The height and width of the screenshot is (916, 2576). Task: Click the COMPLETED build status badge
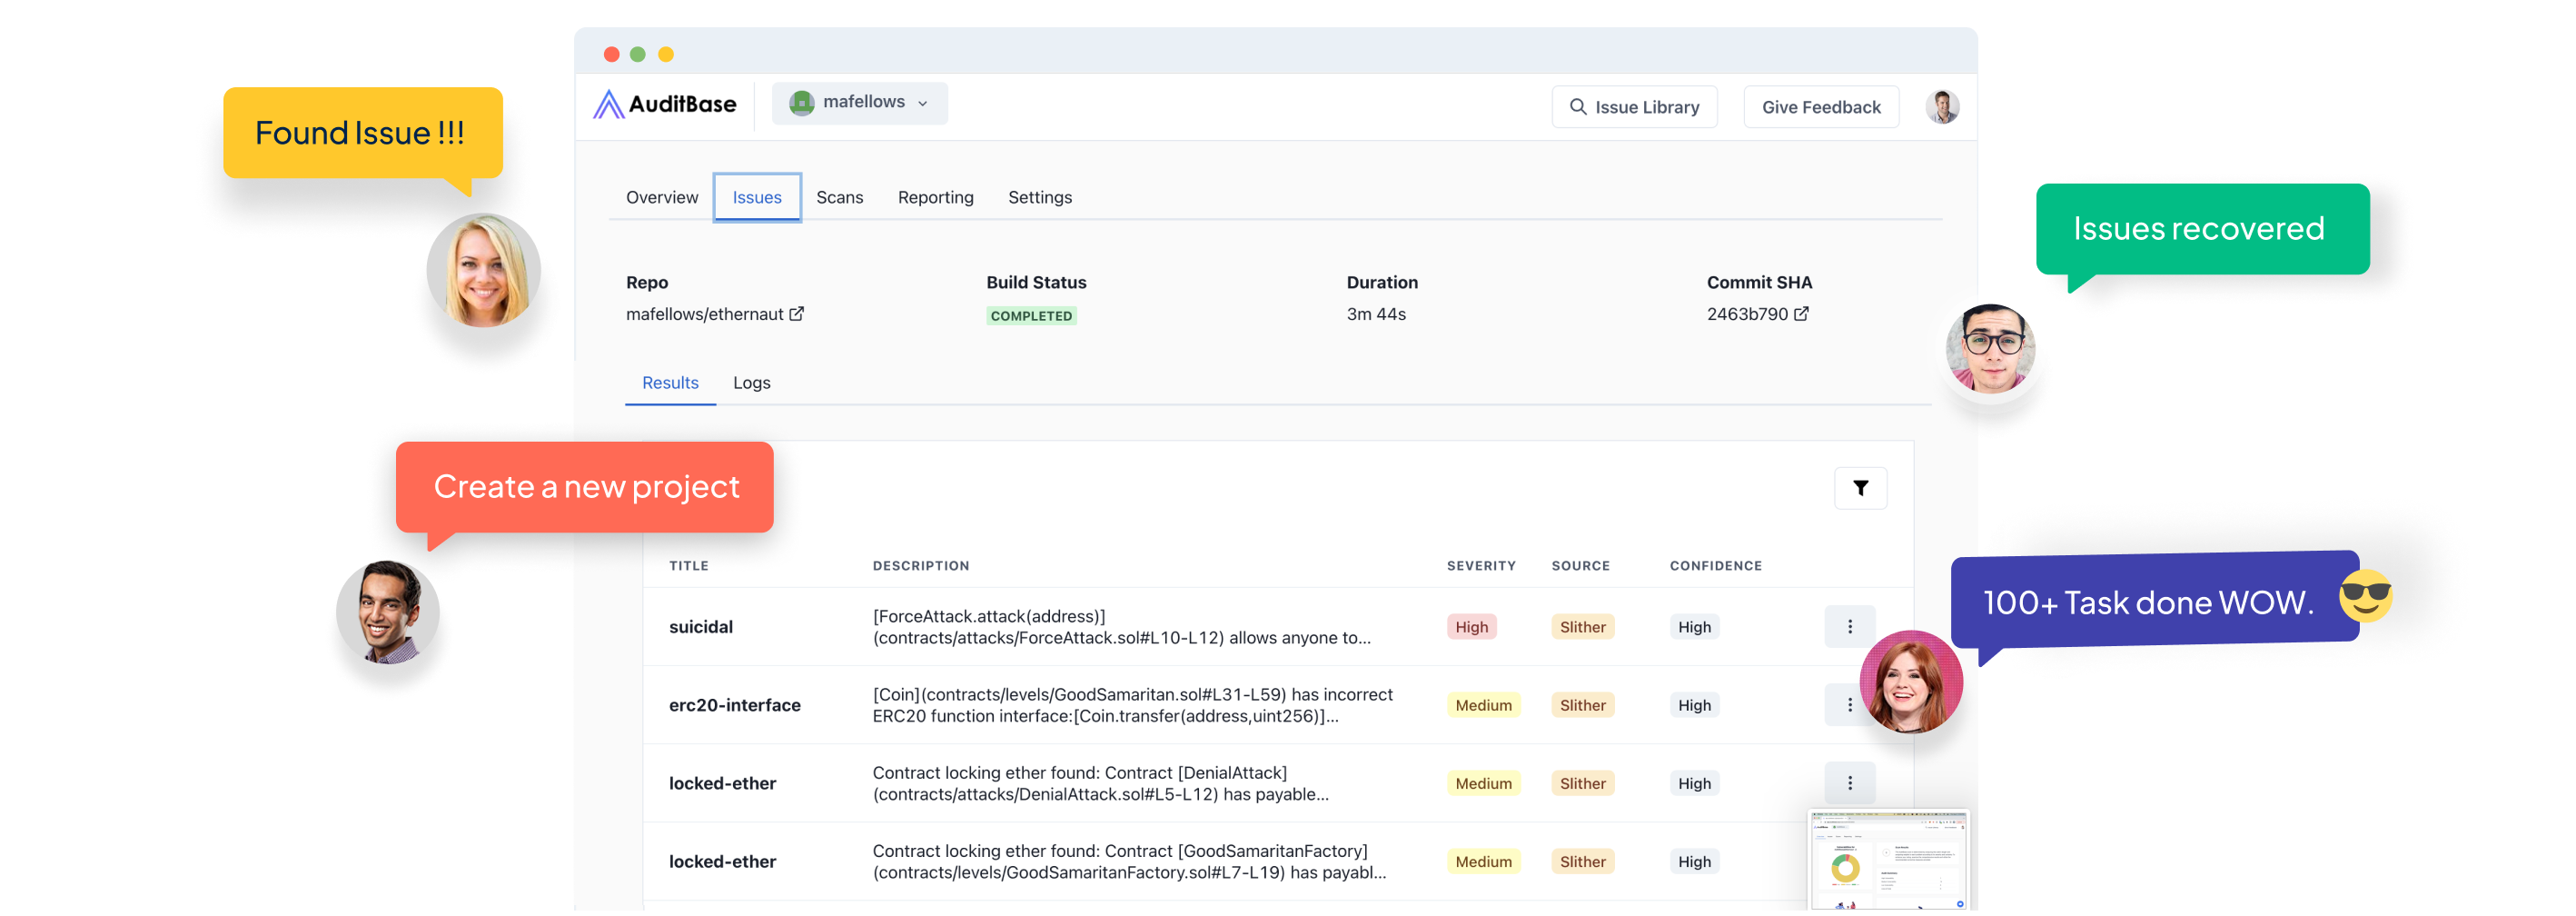(1031, 315)
